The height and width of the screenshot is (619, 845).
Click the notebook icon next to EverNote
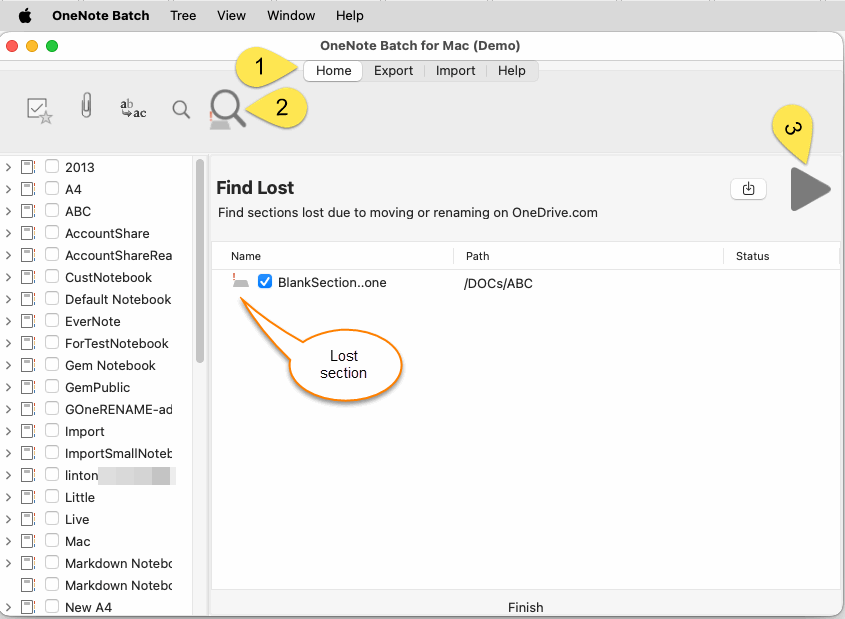(x=28, y=321)
